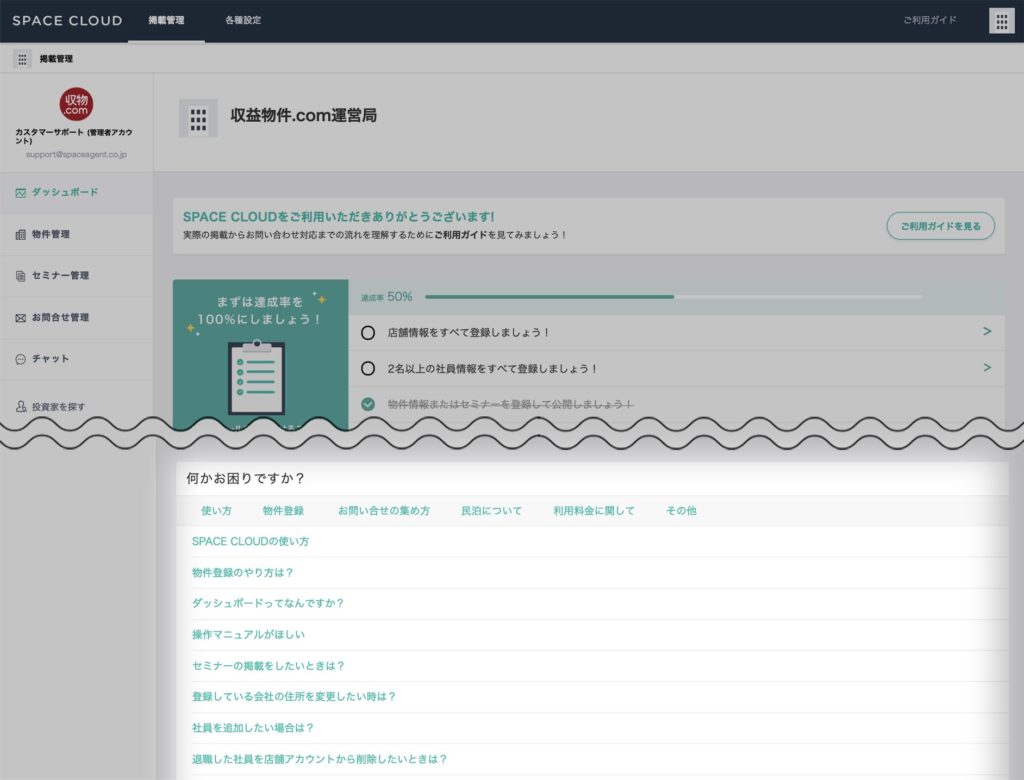Switch to the 掲載管理 top tab

click(167, 21)
